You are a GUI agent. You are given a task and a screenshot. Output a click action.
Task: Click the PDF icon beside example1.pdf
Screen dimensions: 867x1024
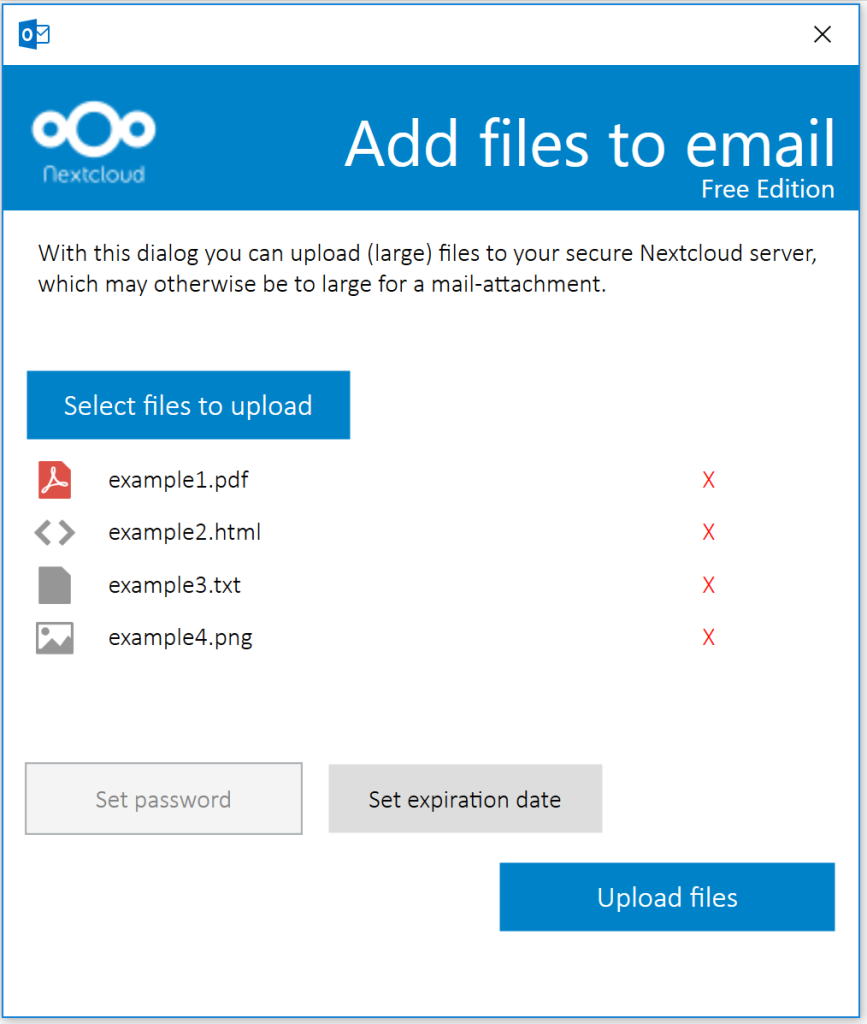coord(55,480)
